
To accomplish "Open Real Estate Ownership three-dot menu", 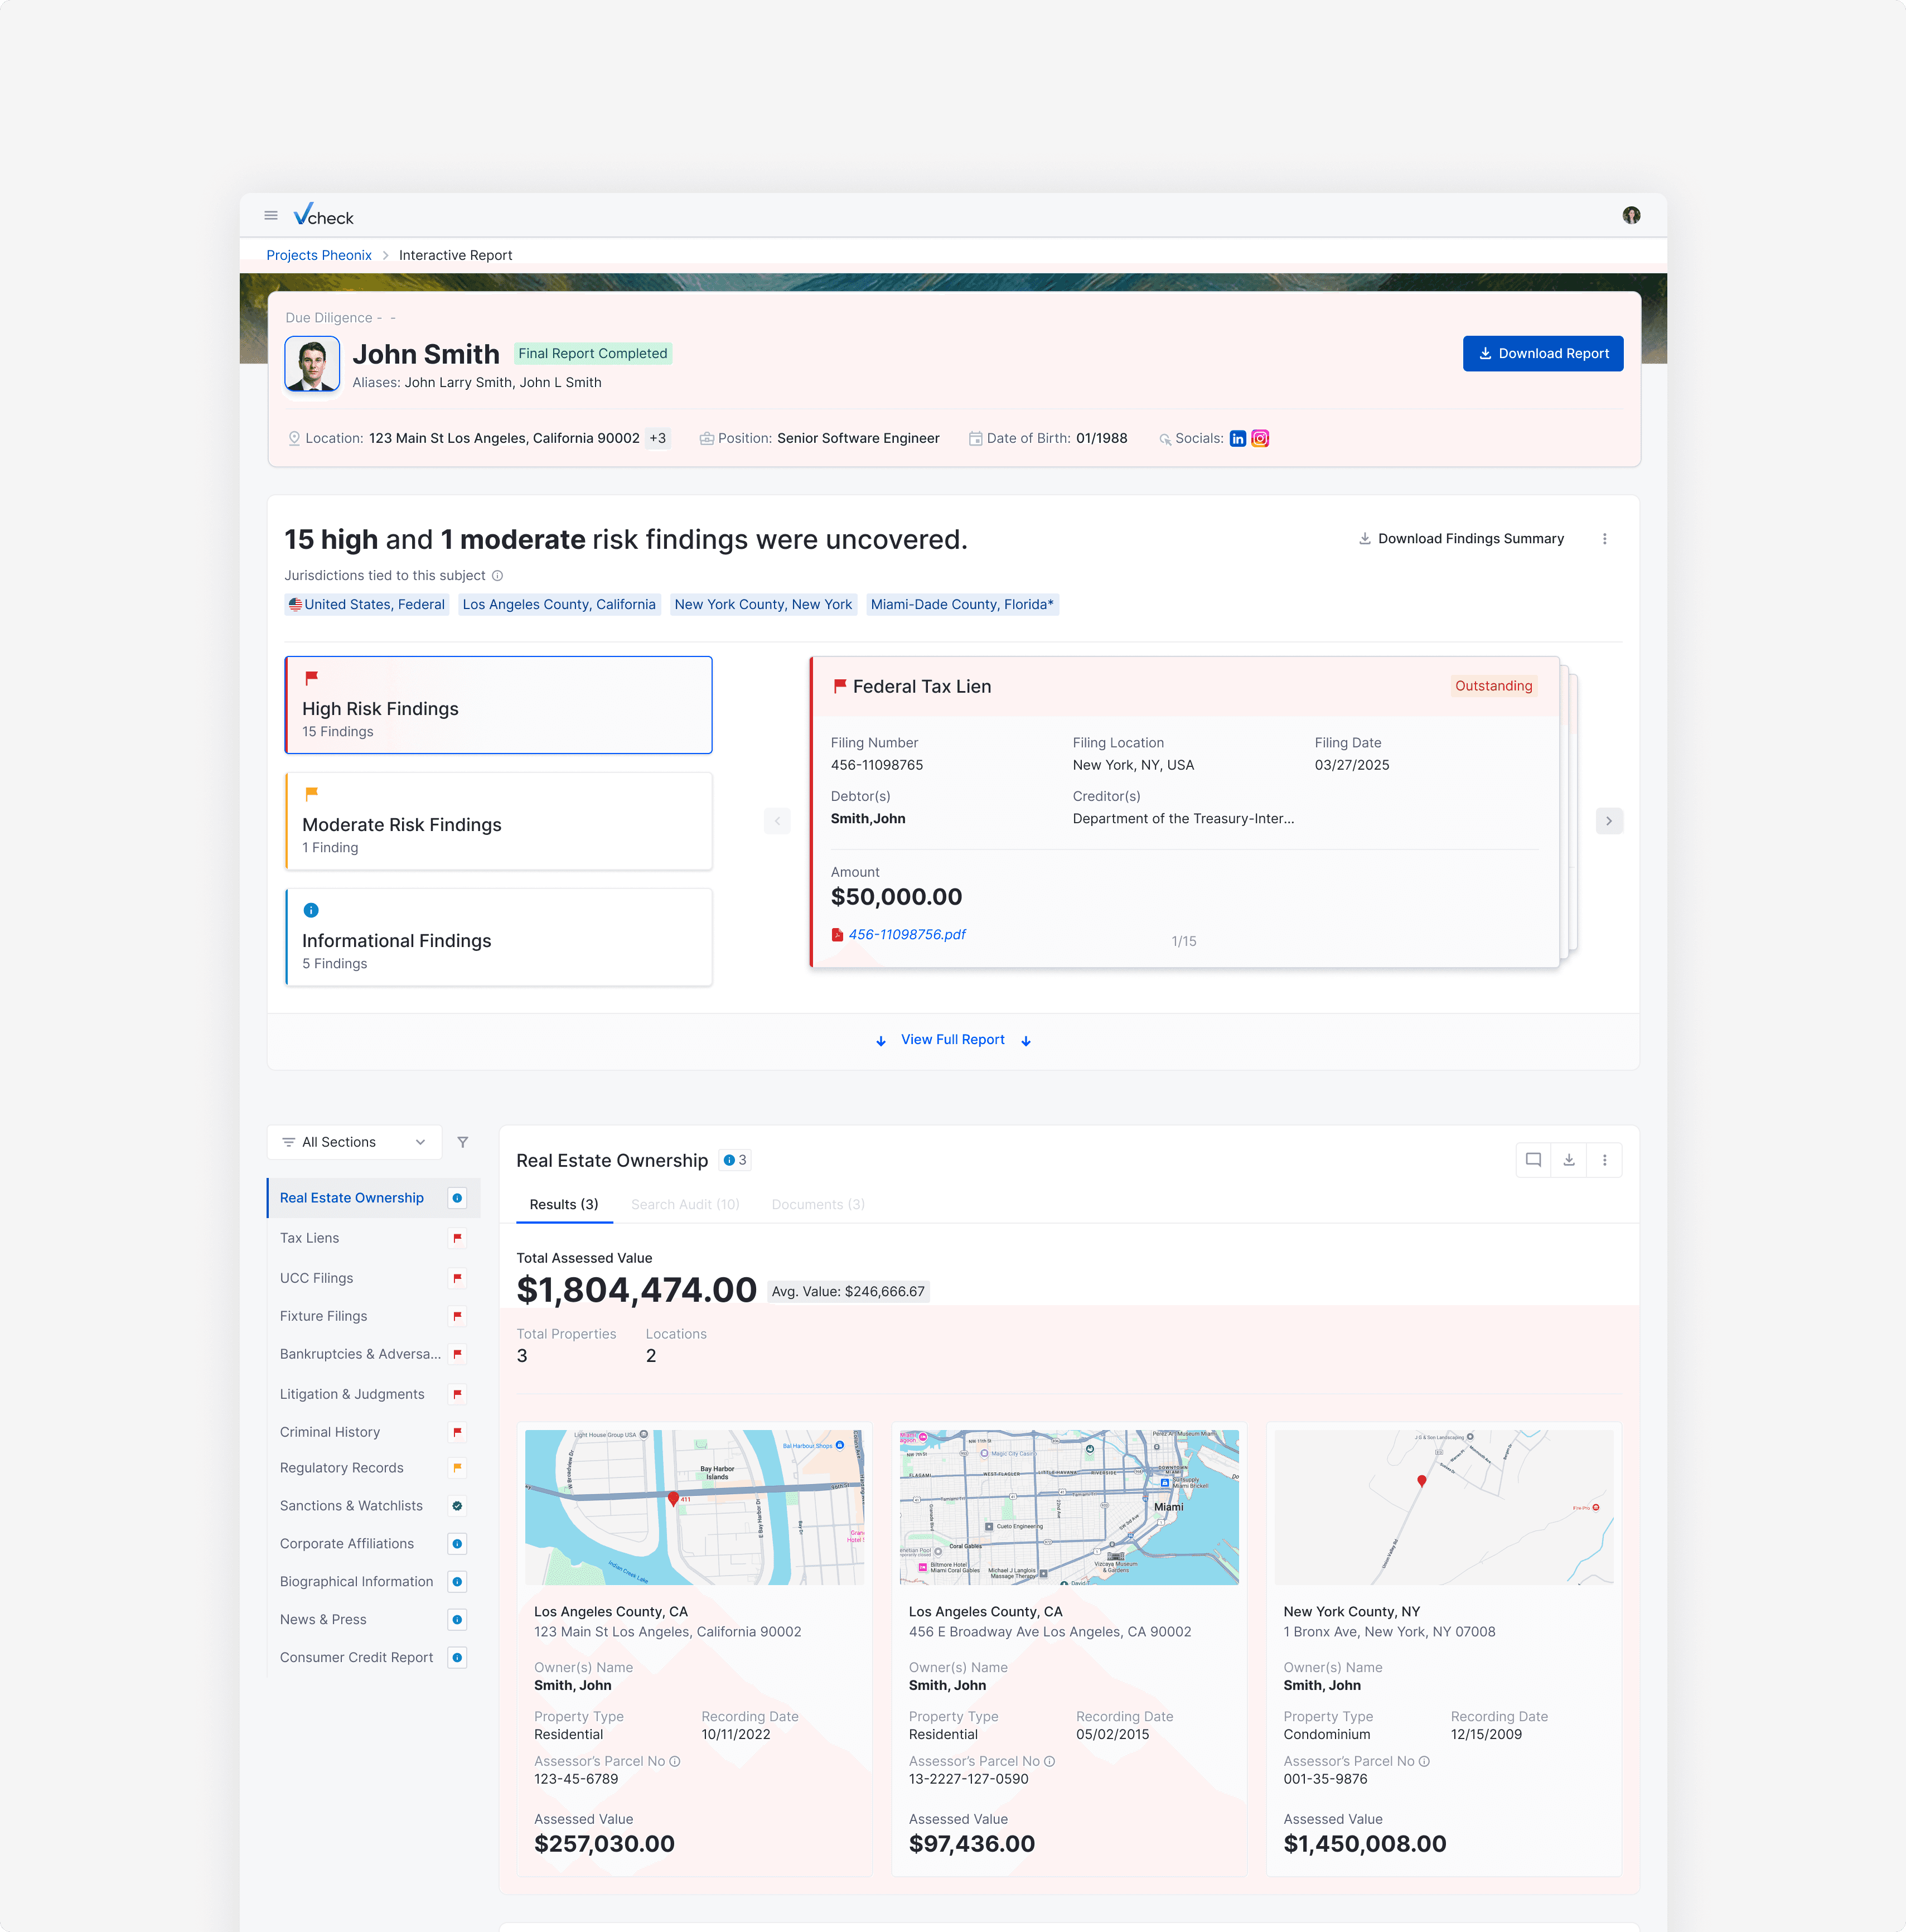I will [1605, 1160].
